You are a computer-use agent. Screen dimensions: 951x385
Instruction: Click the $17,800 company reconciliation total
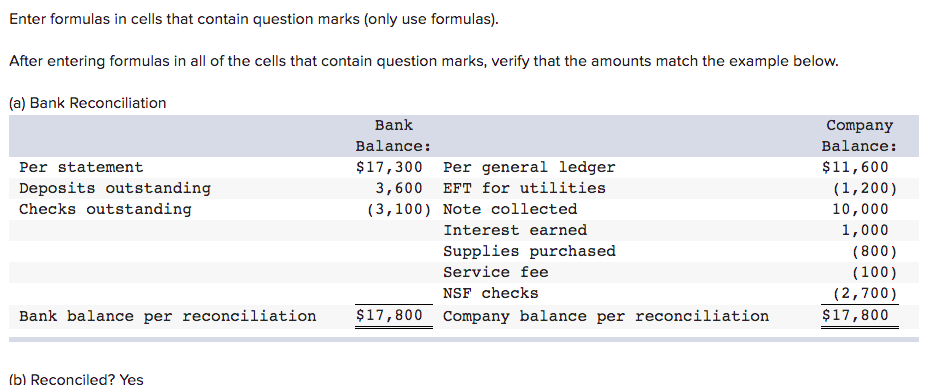tap(855, 316)
